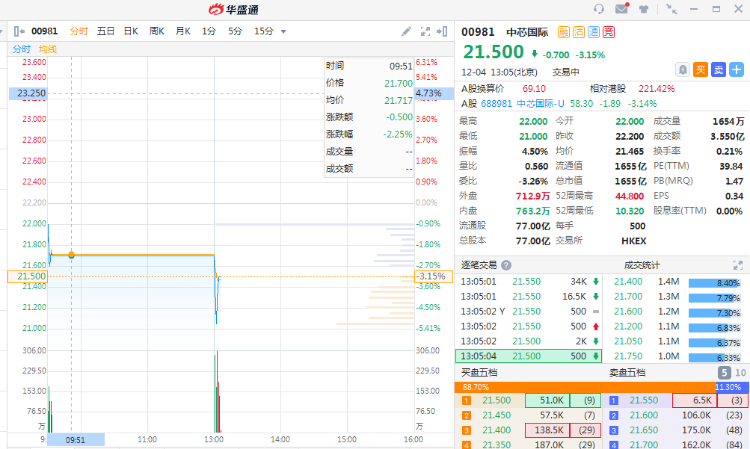Open the skin theme shirt icon

[x=643, y=9]
